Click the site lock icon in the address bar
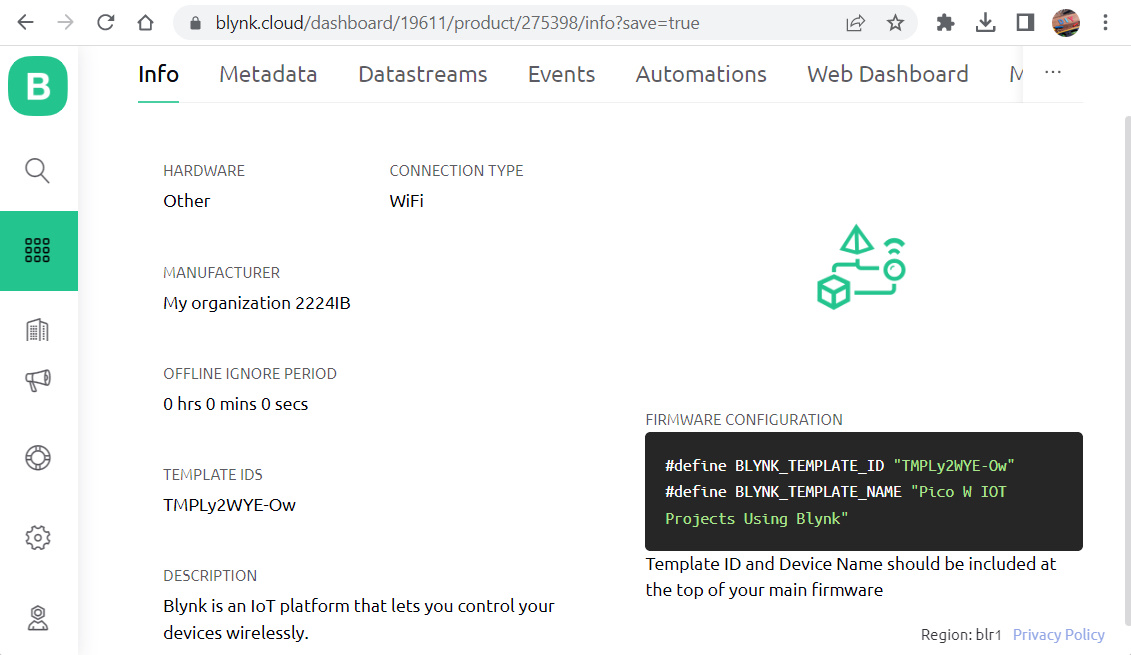Screen dimensions: 1131x655 pyautogui.click(x=195, y=23)
